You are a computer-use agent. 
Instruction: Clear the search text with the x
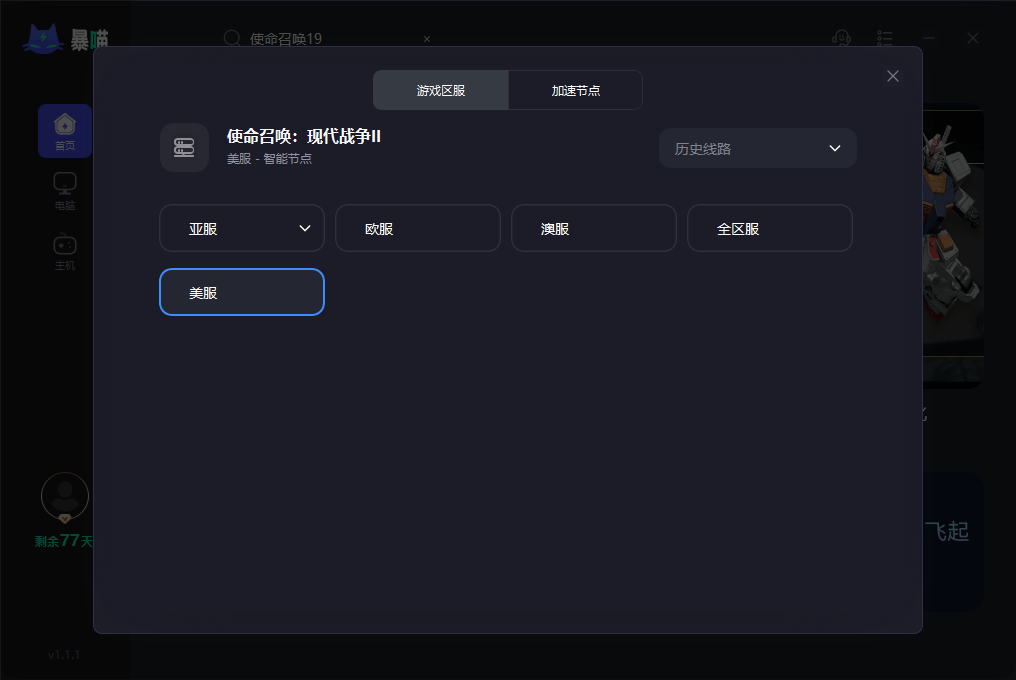[x=427, y=39]
